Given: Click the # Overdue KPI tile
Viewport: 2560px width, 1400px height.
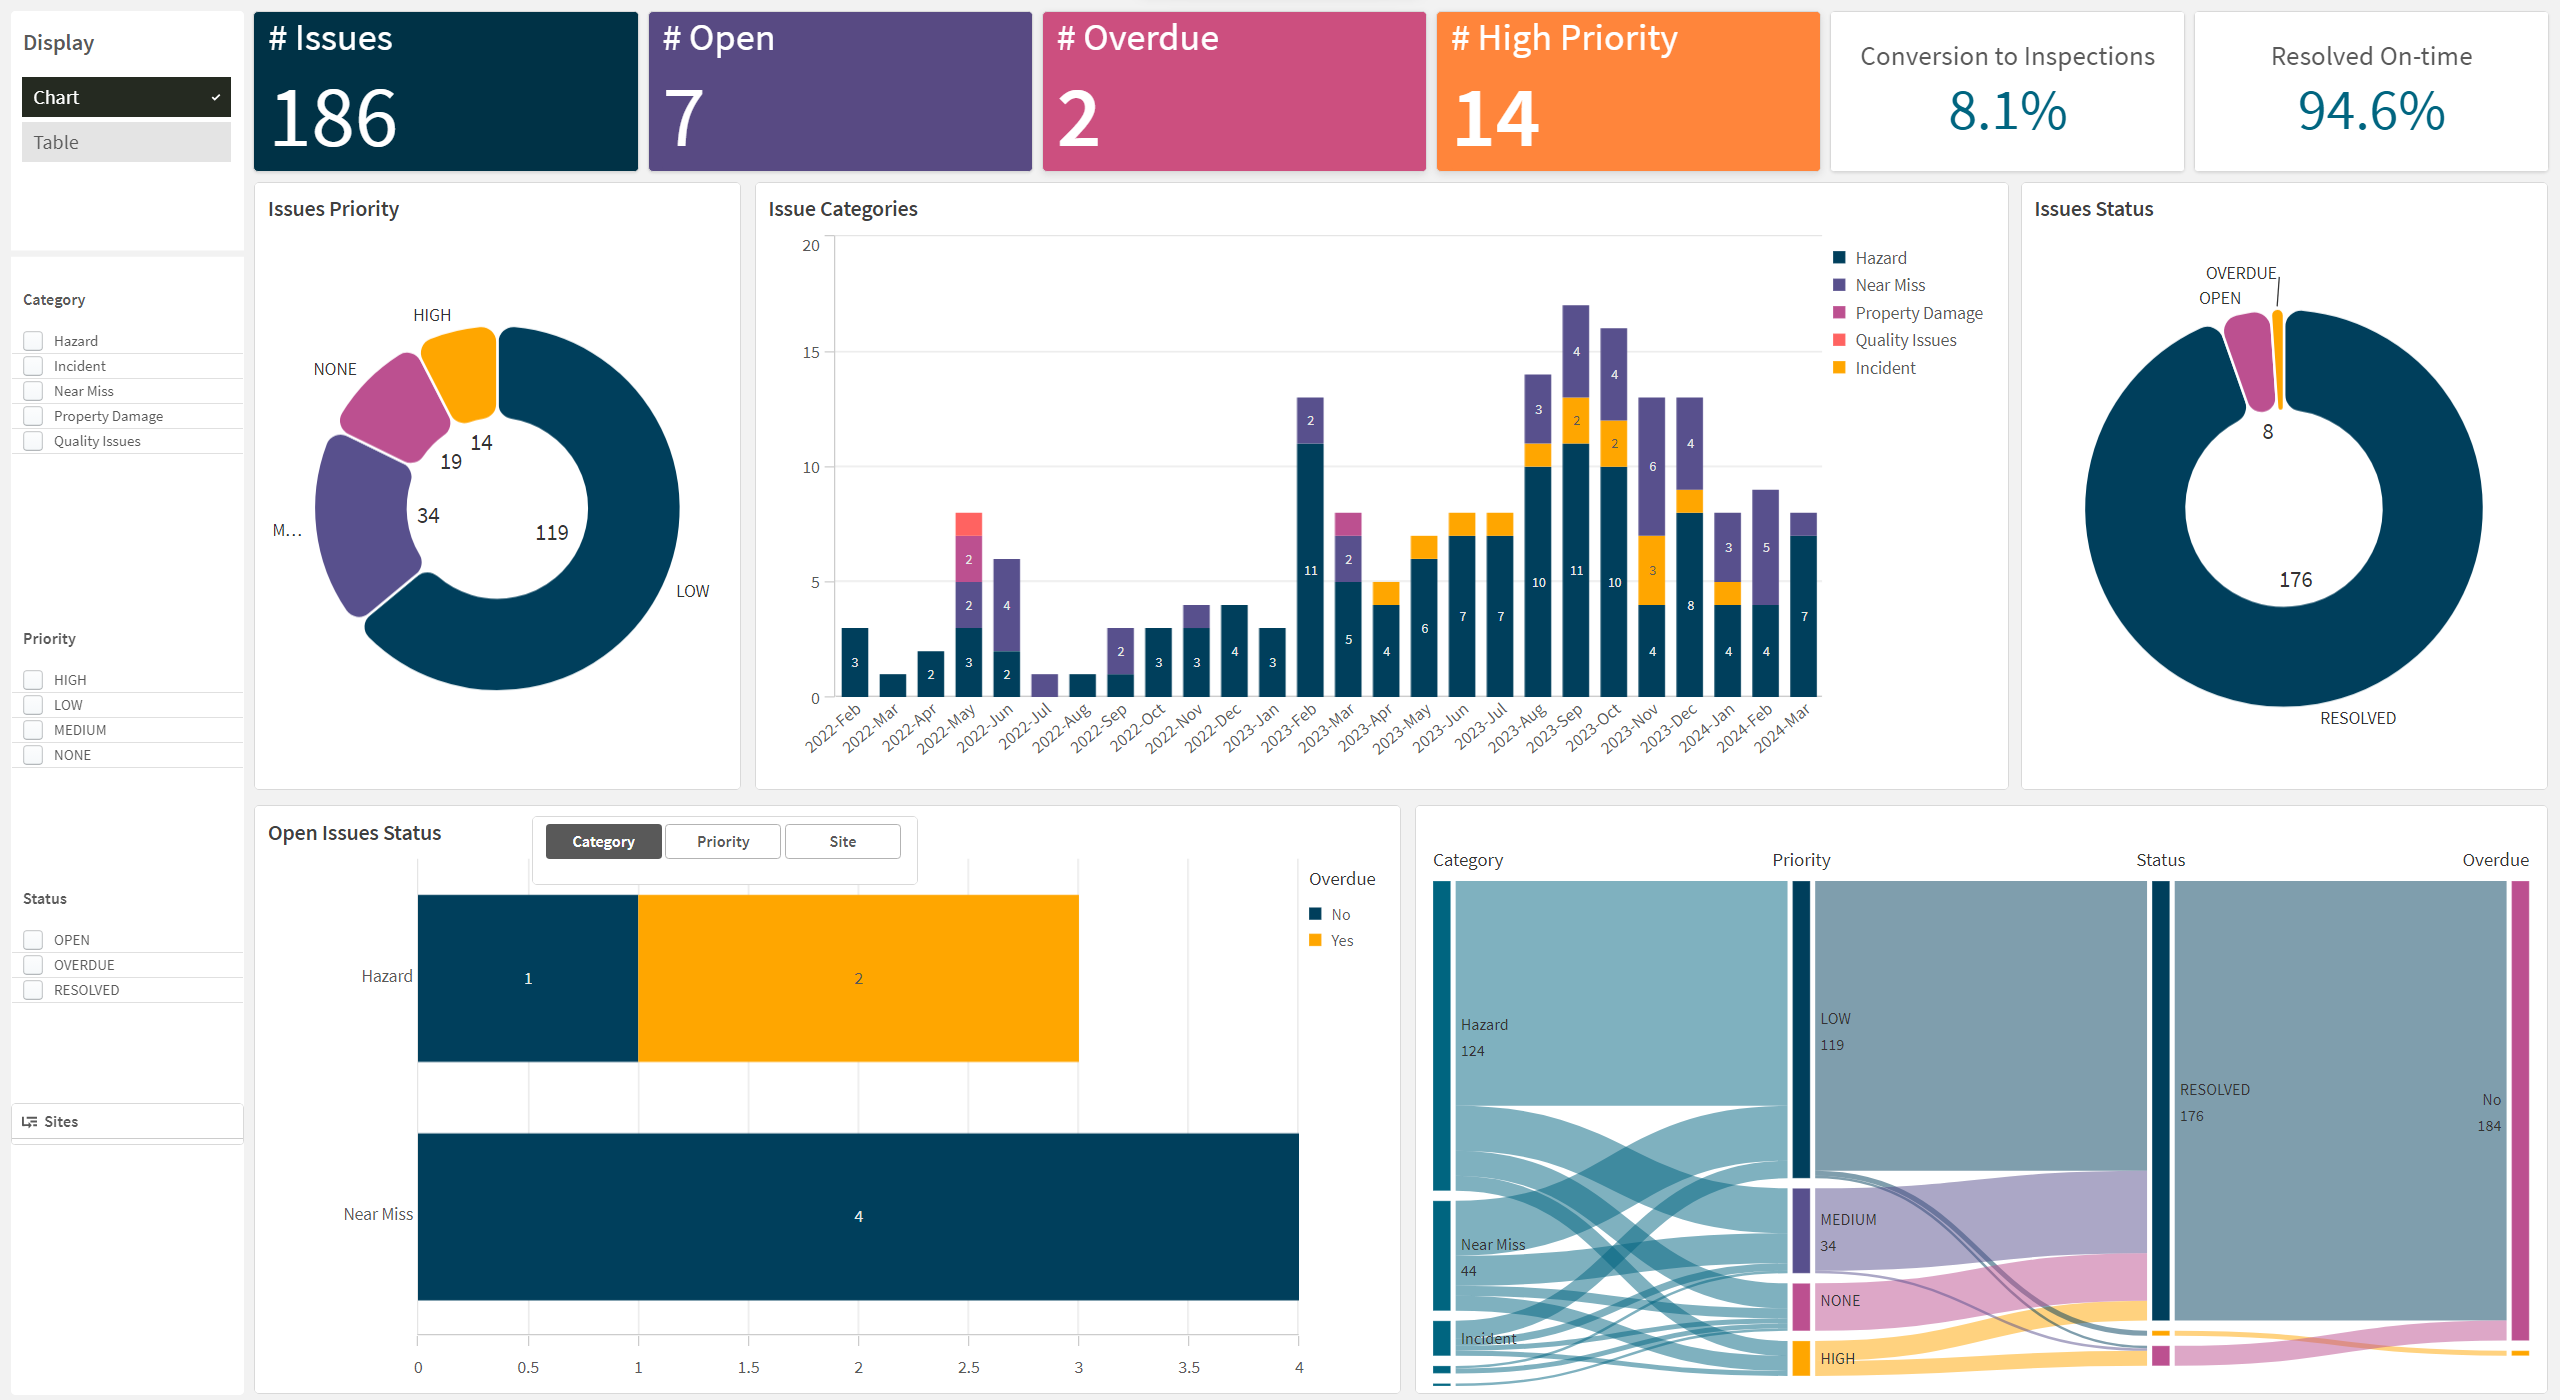Looking at the screenshot, I should 1233,92.
